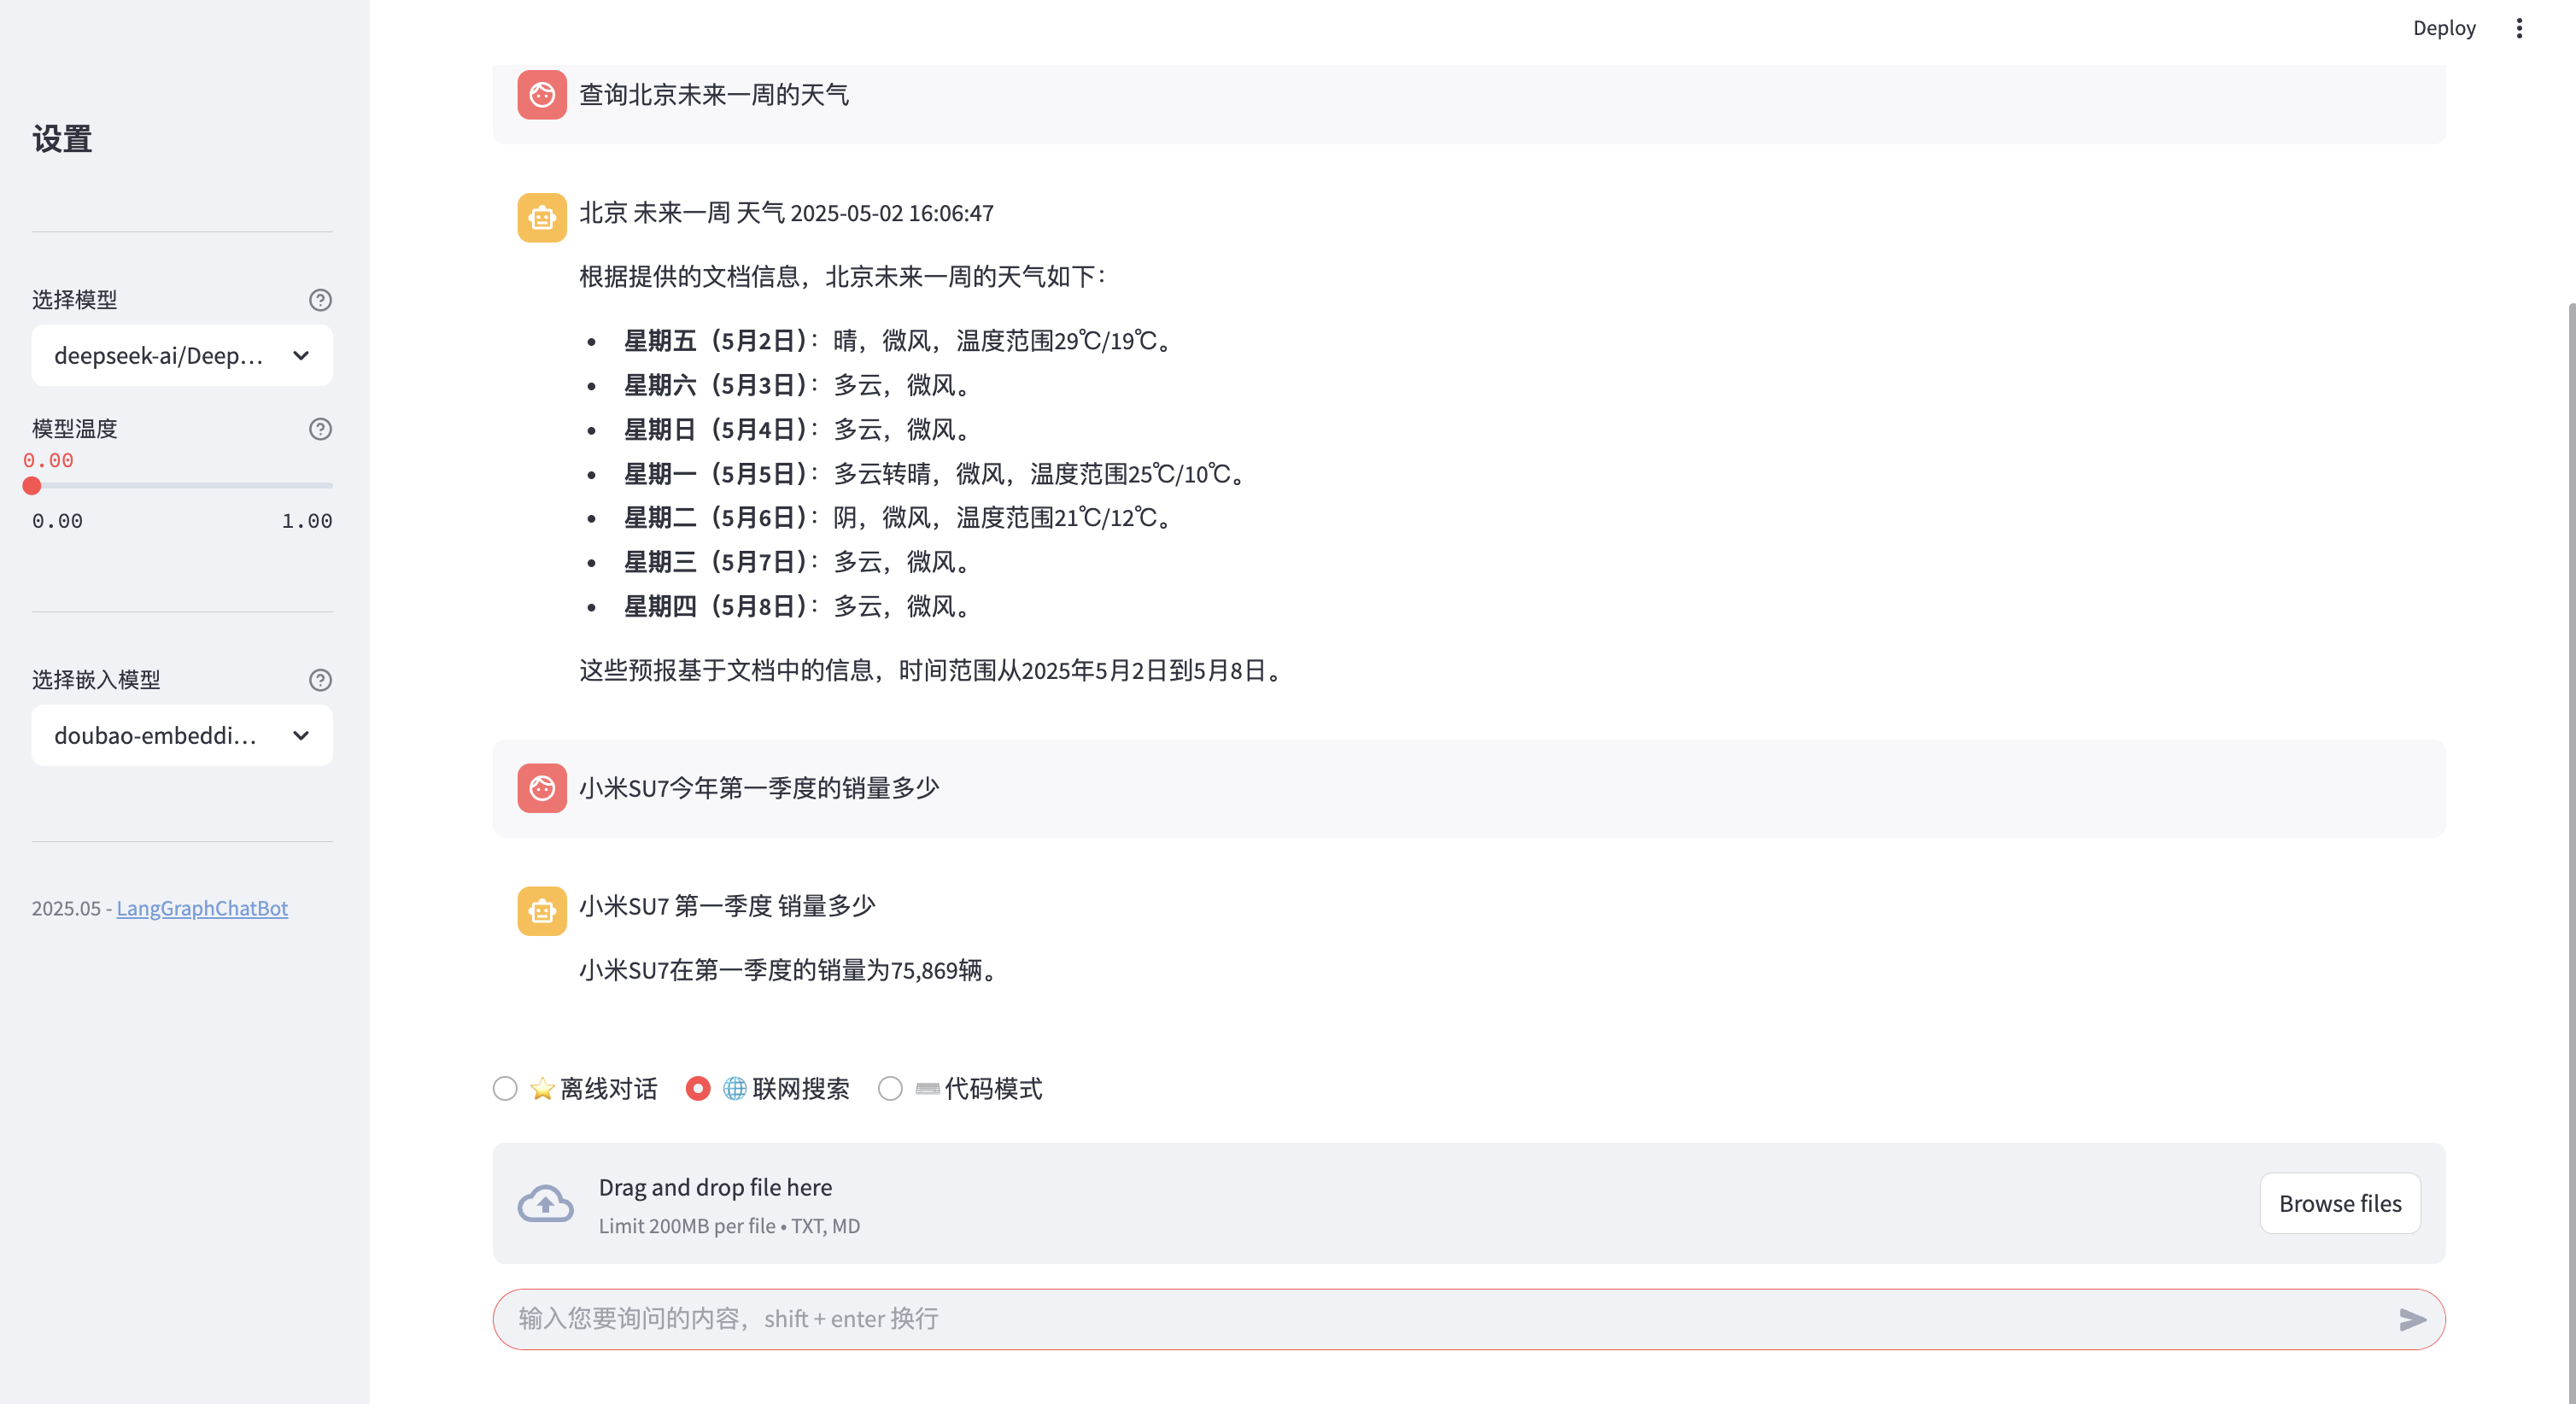Click chevron arrow in 选择嵌入模型 selector
The height and width of the screenshot is (1404, 2576).
click(x=301, y=735)
